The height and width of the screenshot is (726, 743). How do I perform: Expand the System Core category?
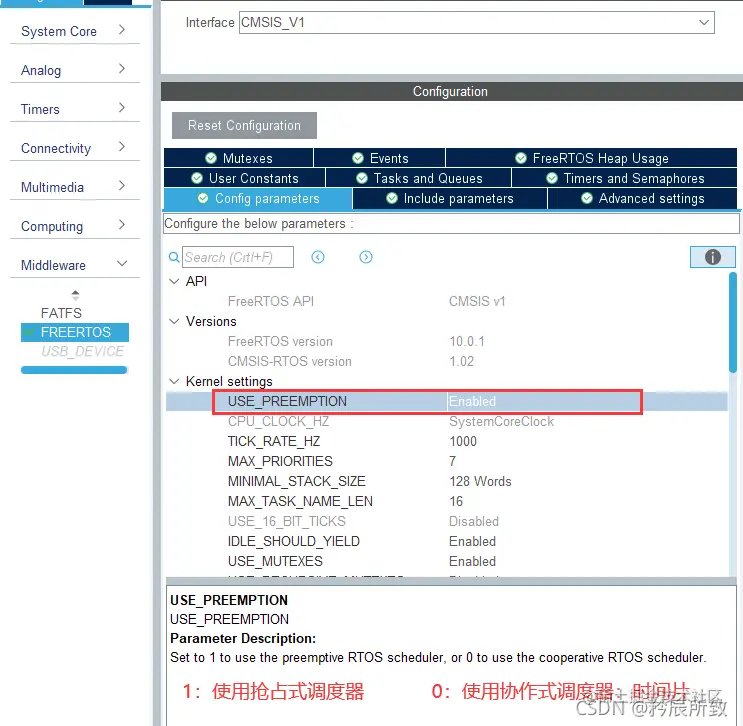tap(75, 31)
